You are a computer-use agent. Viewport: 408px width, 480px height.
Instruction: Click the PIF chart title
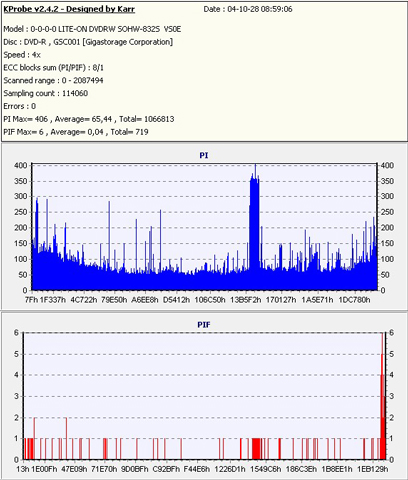tap(204, 325)
